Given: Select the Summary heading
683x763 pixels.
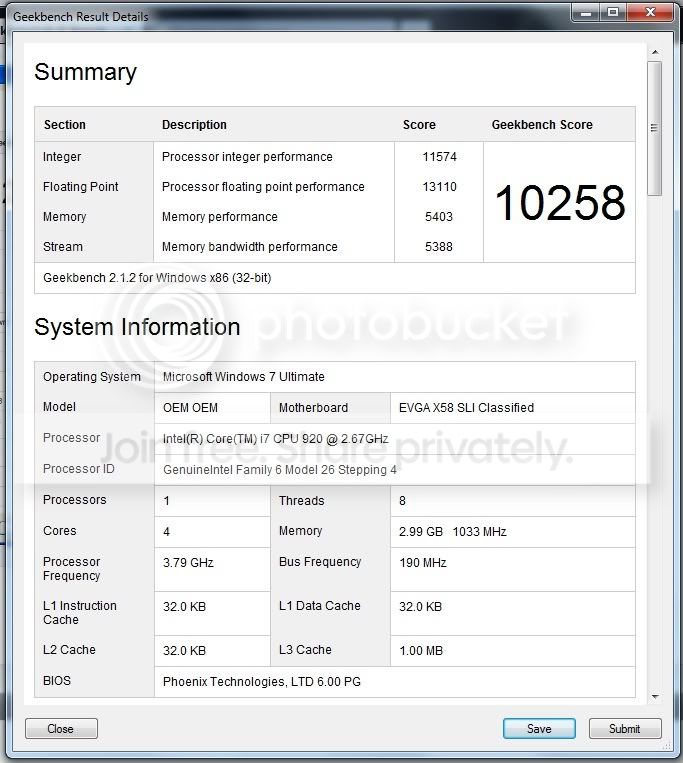Looking at the screenshot, I should (85, 72).
